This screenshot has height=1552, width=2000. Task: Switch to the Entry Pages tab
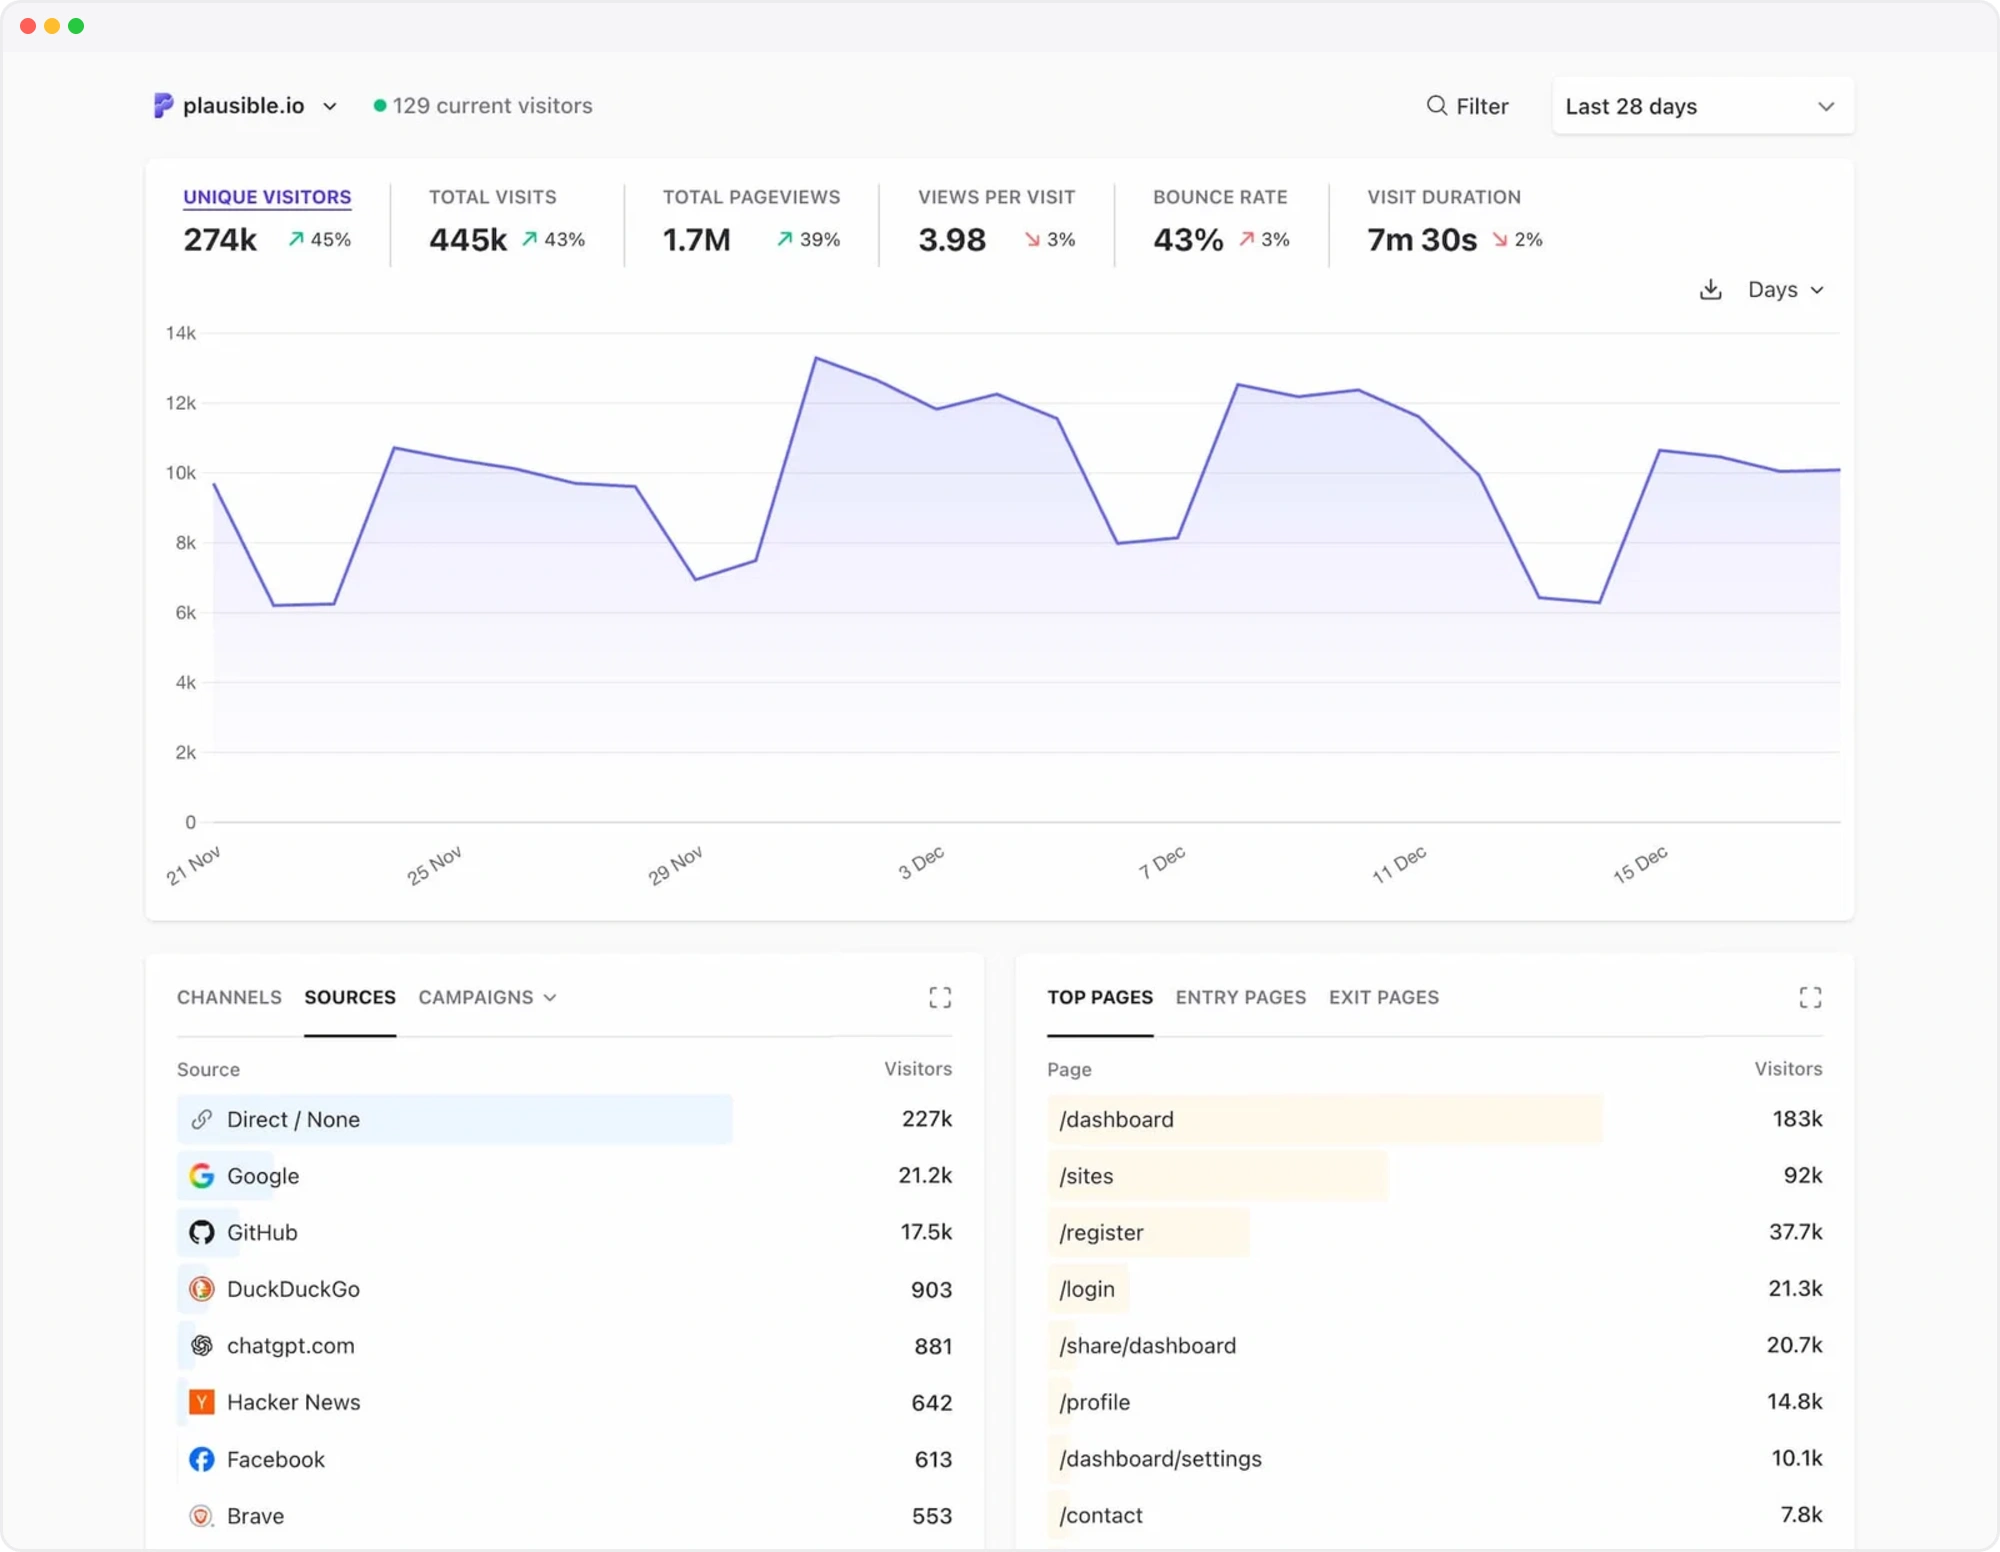(1240, 997)
